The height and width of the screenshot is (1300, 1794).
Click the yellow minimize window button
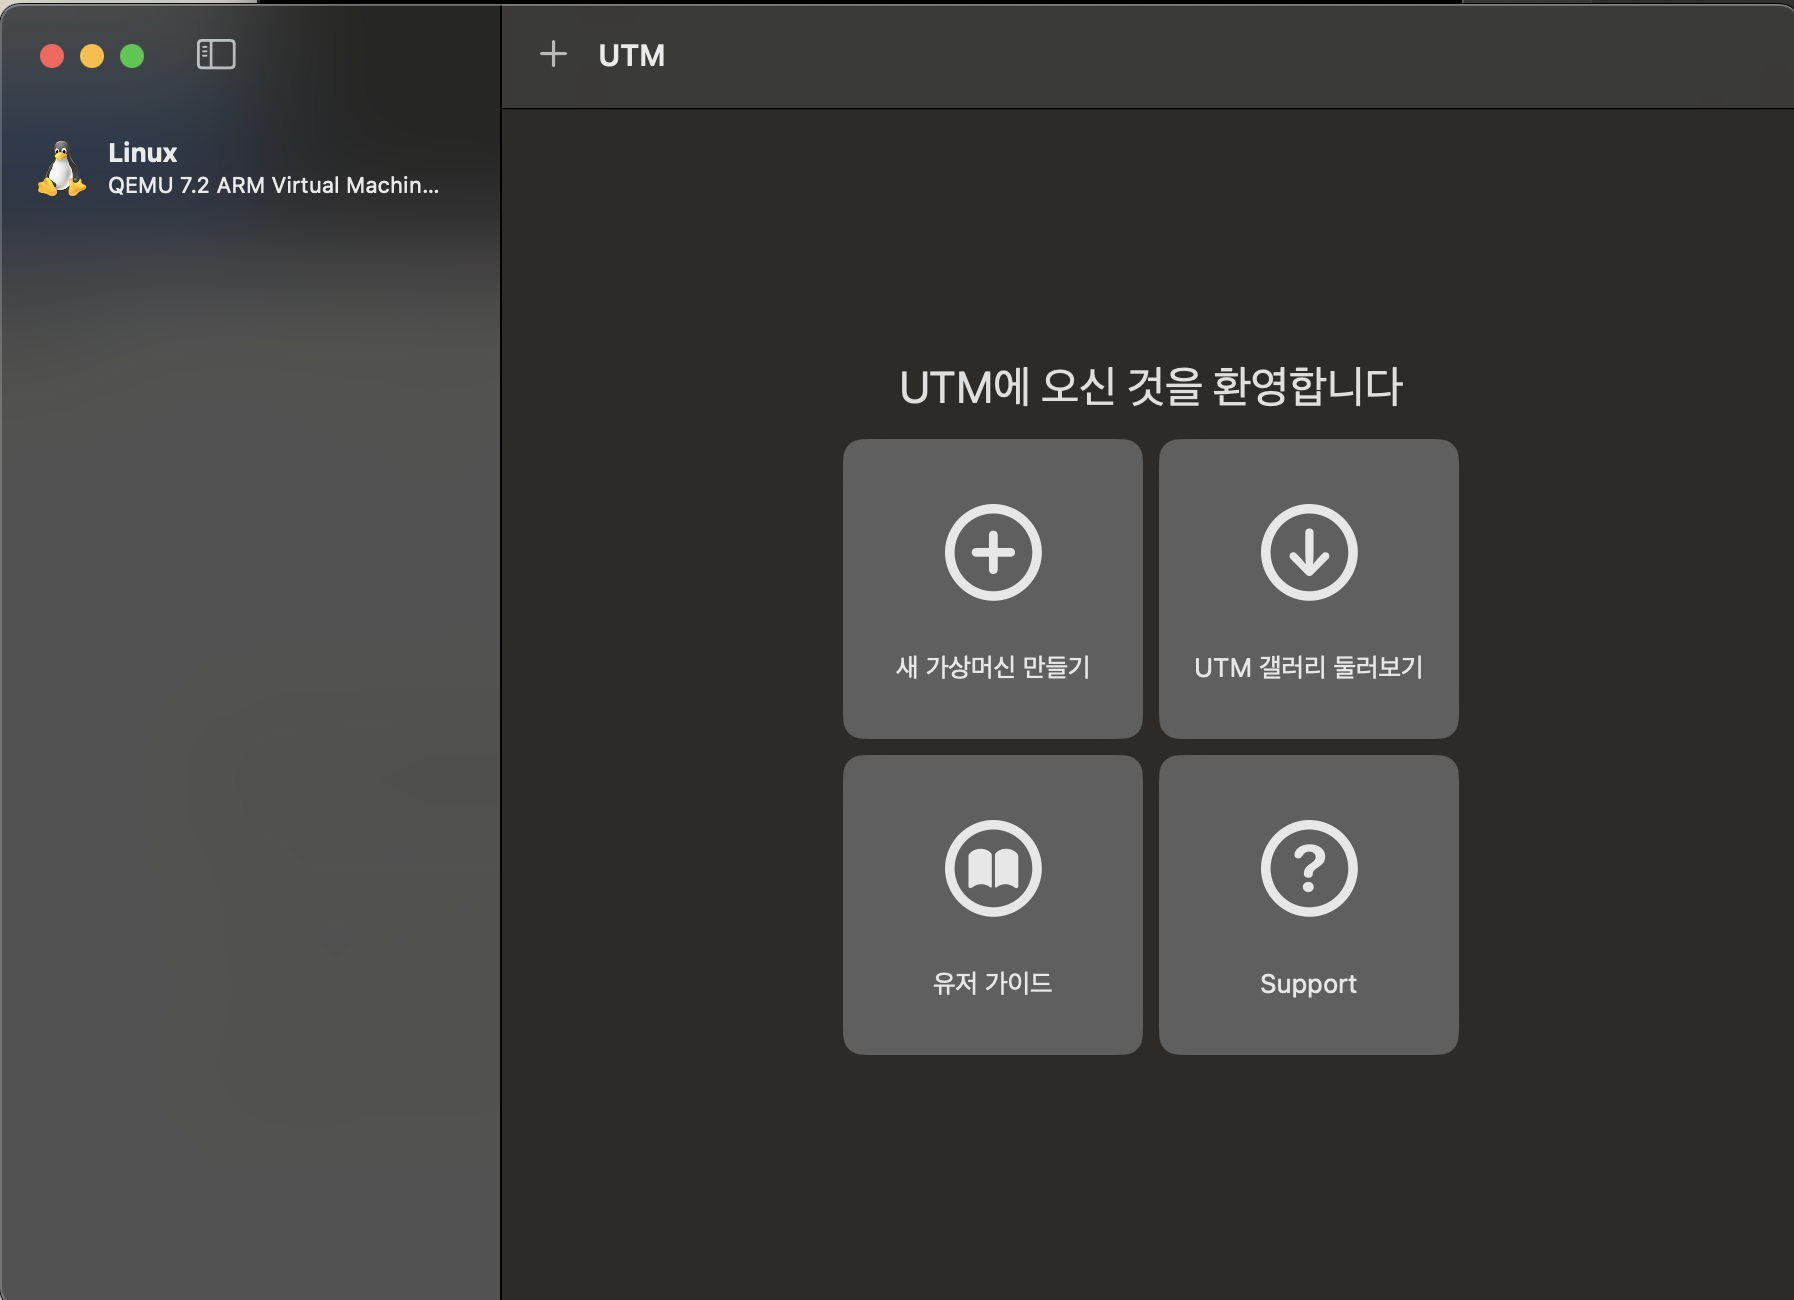coord(92,56)
